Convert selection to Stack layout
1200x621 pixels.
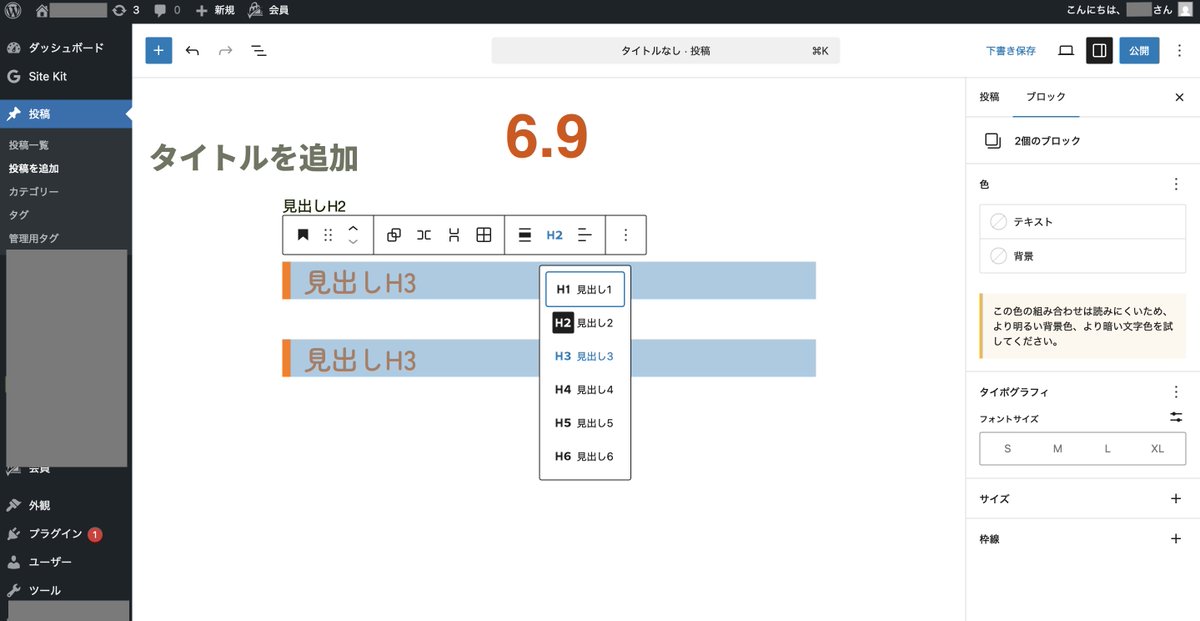coord(454,235)
